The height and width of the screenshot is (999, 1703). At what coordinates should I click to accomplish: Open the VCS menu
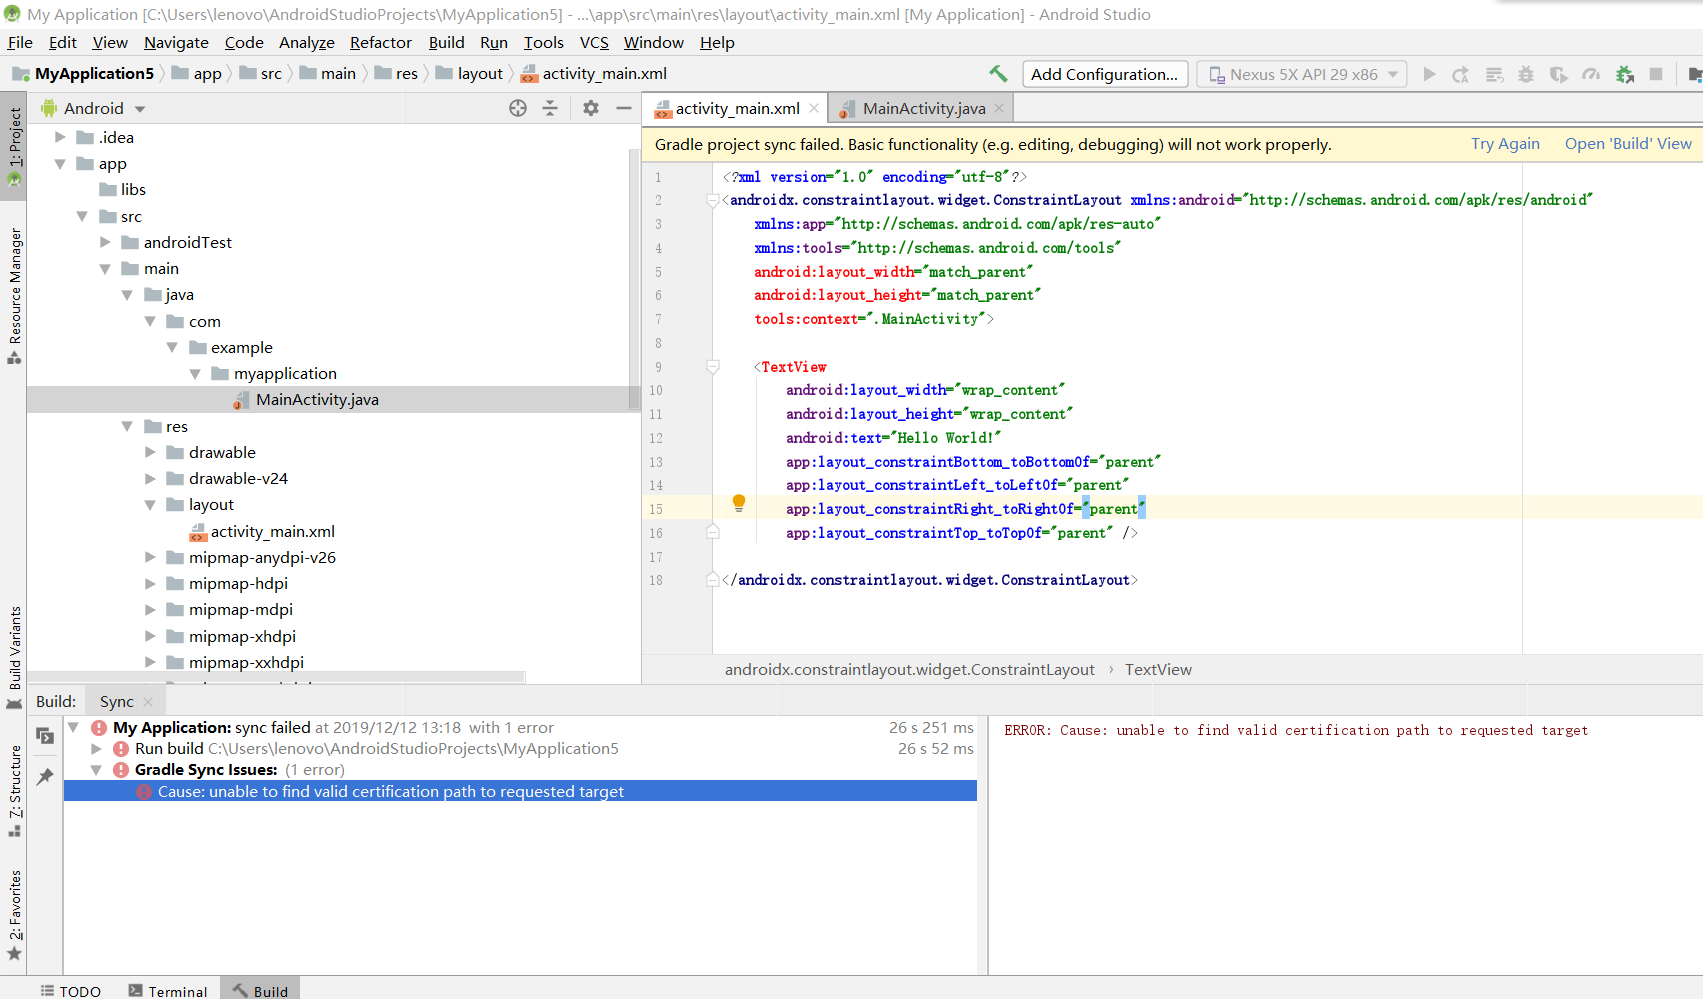point(594,42)
